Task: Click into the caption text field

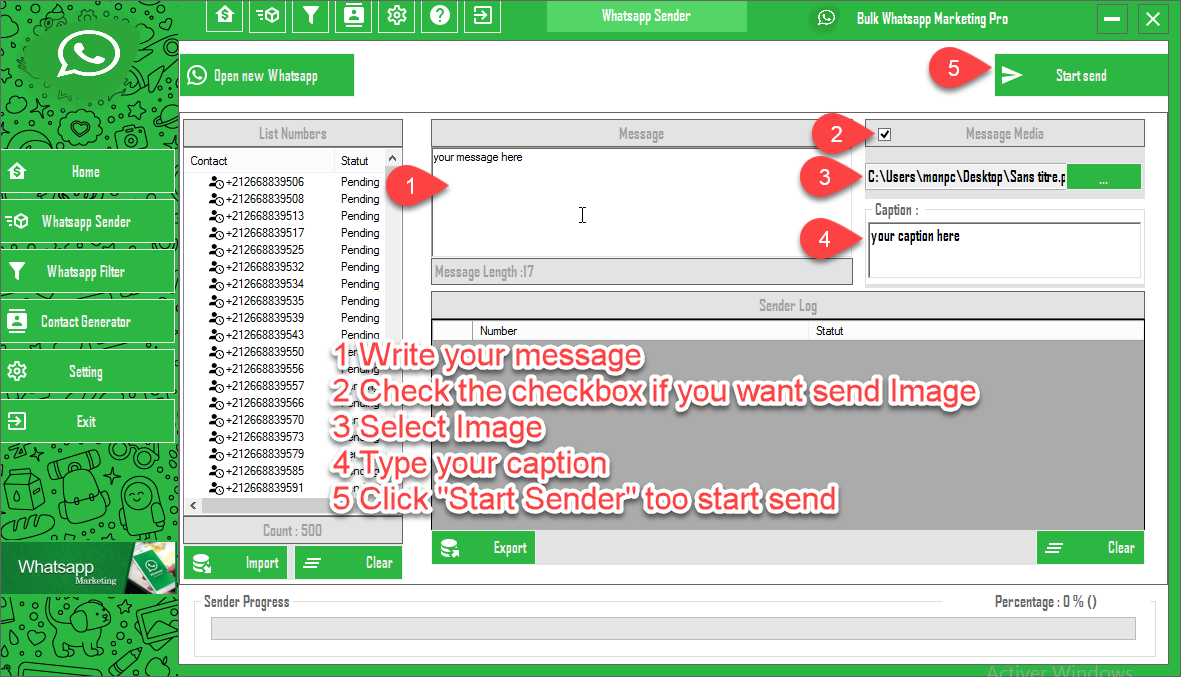Action: click(1004, 250)
